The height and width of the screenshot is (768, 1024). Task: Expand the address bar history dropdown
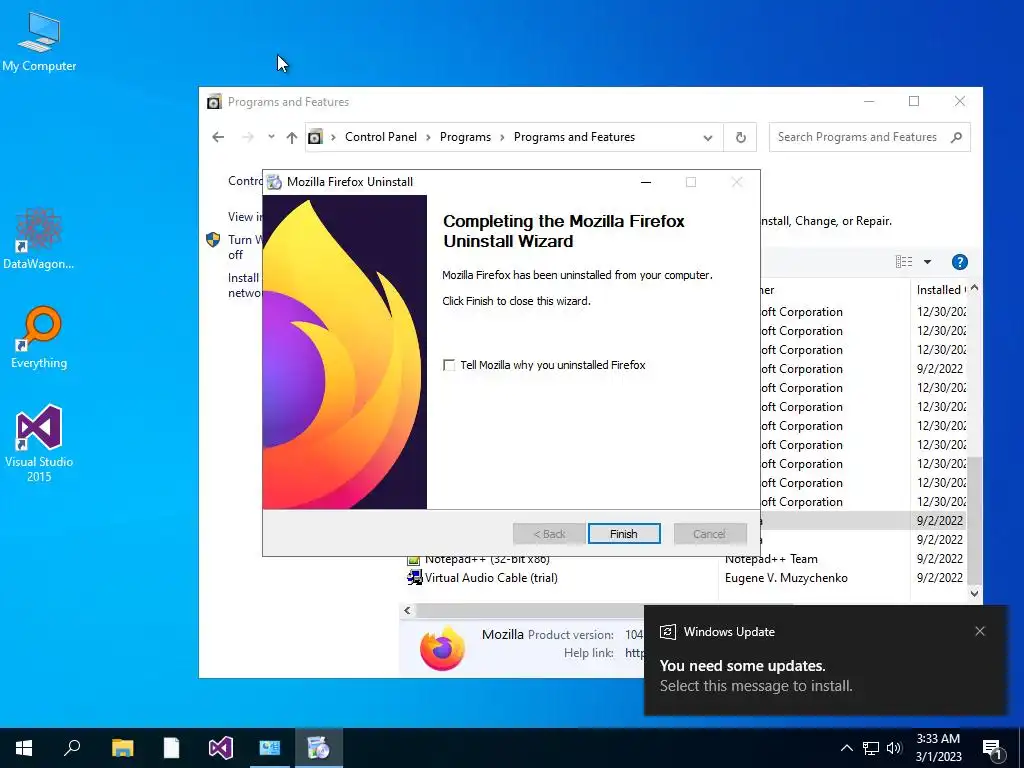pos(707,138)
